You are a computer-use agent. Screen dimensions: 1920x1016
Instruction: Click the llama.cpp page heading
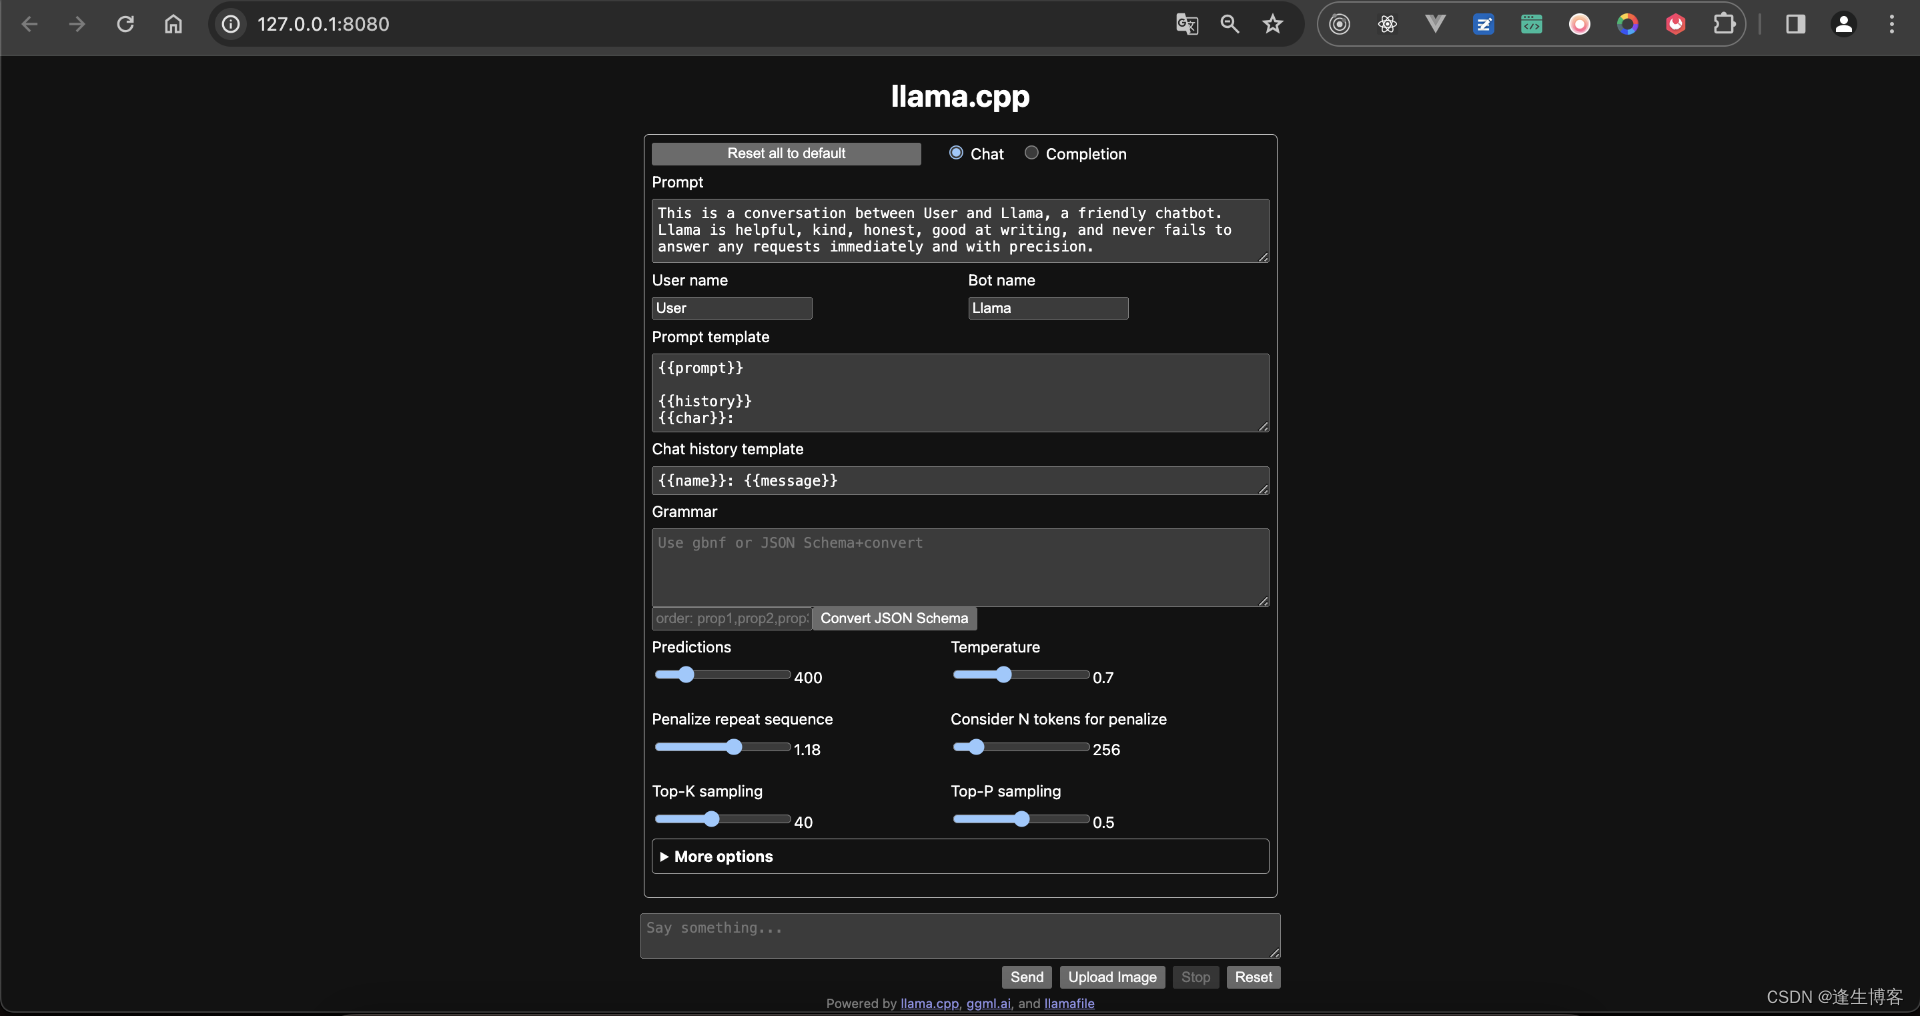tap(960, 96)
